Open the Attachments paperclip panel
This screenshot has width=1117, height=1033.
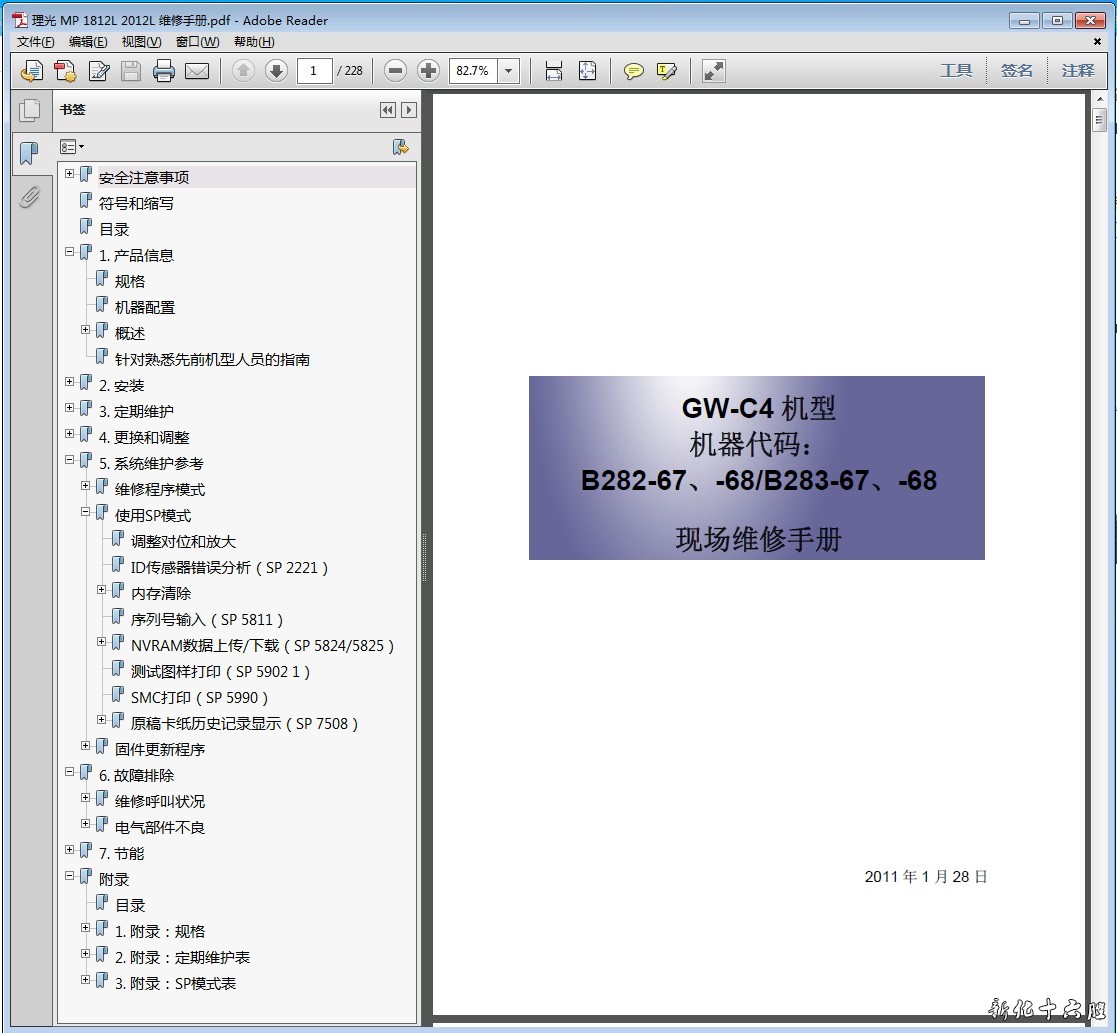point(30,197)
